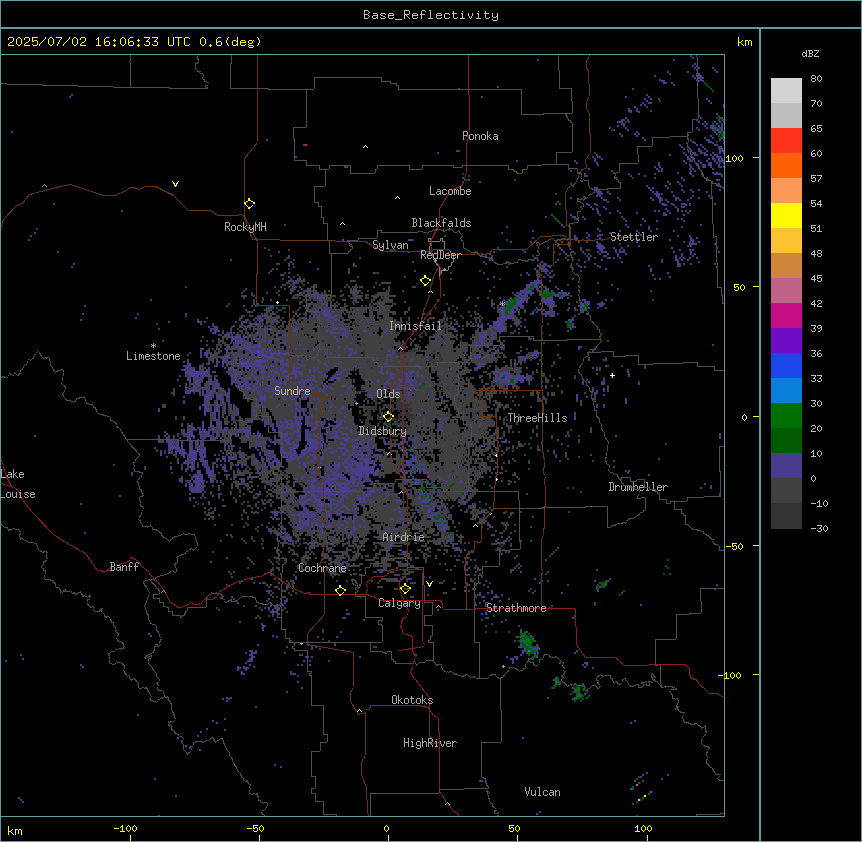Click the white plus marker north of Drumheller
This screenshot has width=862, height=842.
click(x=612, y=375)
